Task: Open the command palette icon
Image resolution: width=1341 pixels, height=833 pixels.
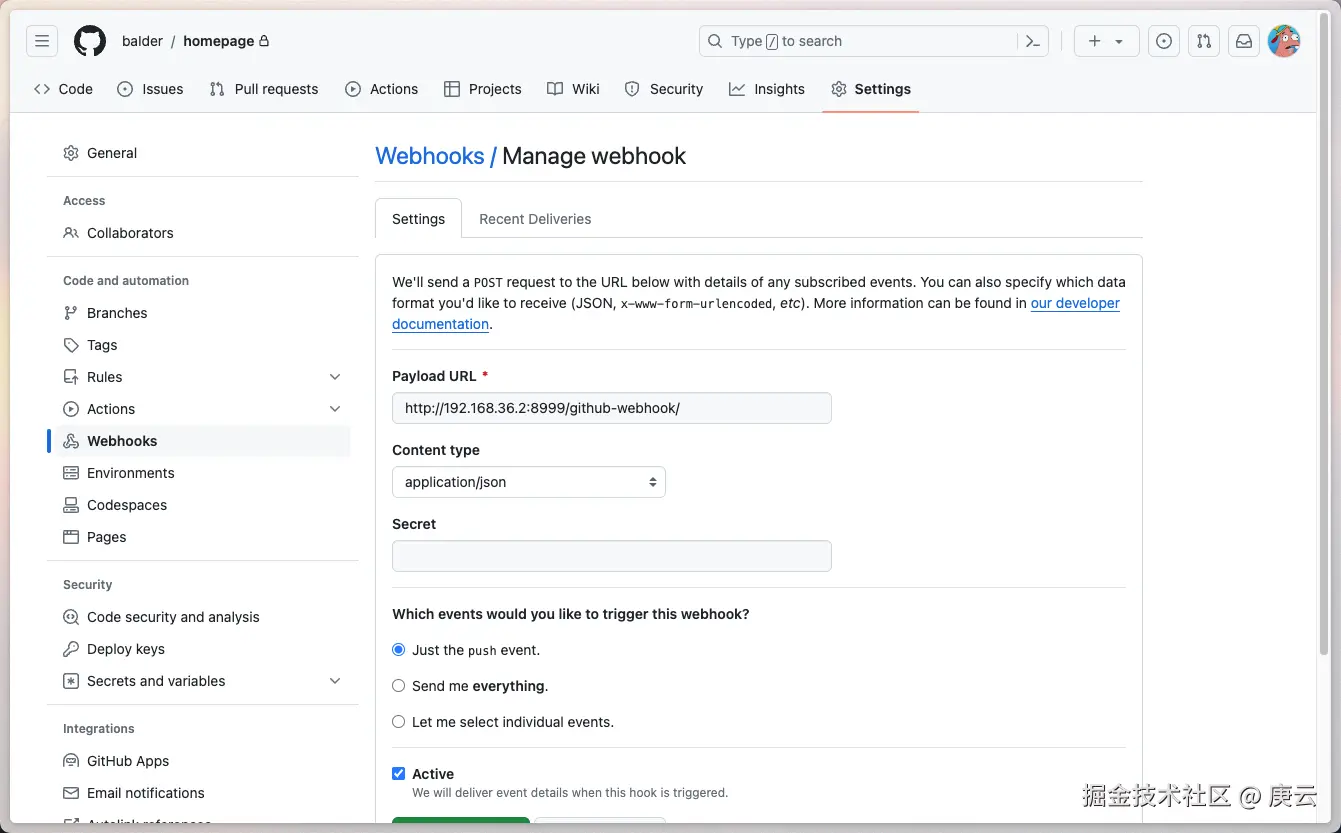Action: coord(1033,41)
